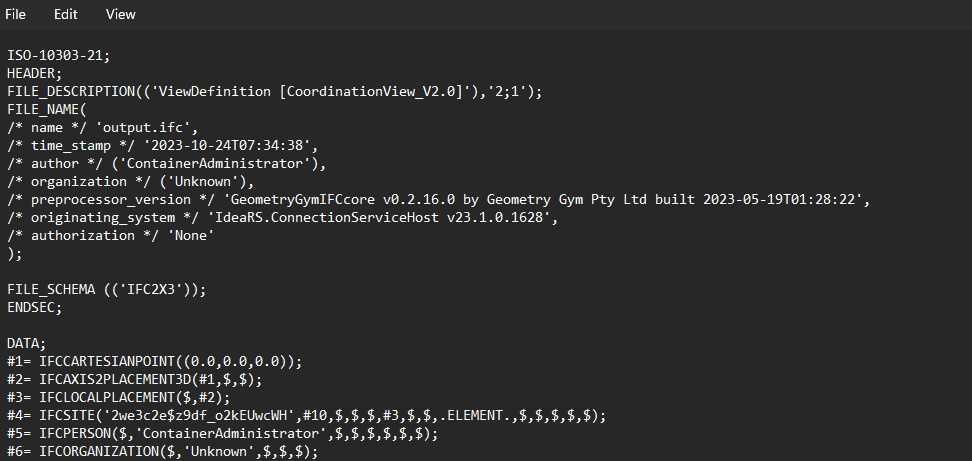Click the FILE_SCHEMA IFC2X3 line

[x=106, y=290]
